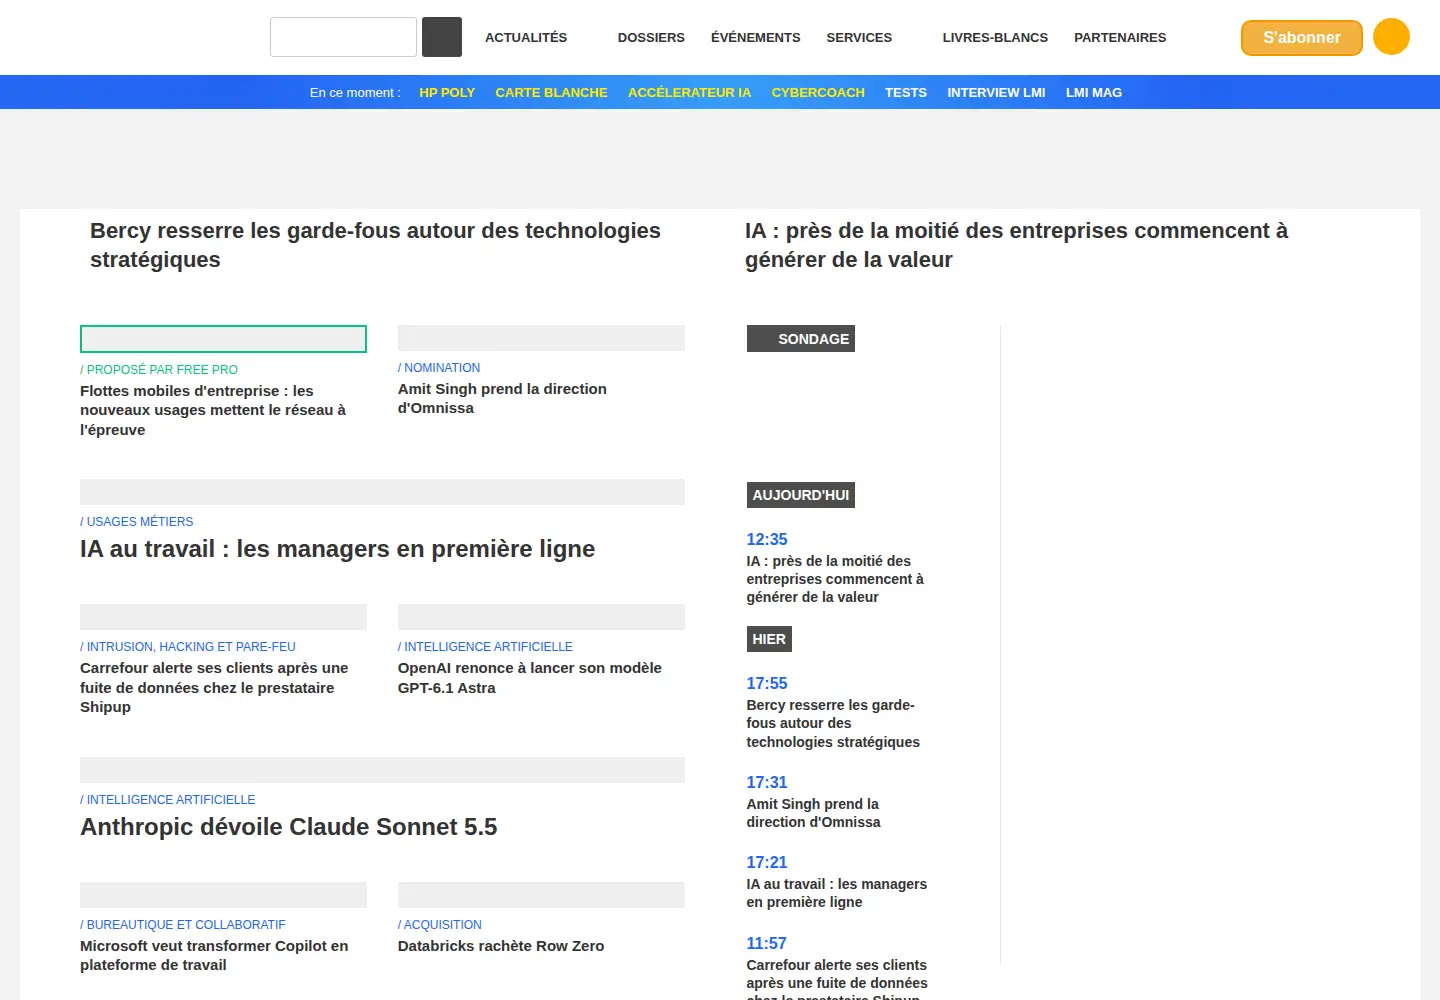The width and height of the screenshot is (1440, 1000).
Task: Open the LIVRES-BLANCS section
Action: (995, 37)
